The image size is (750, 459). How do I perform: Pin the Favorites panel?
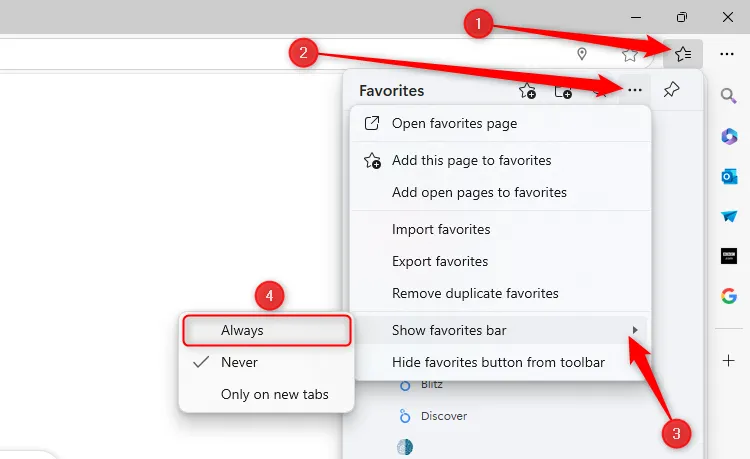coord(672,91)
